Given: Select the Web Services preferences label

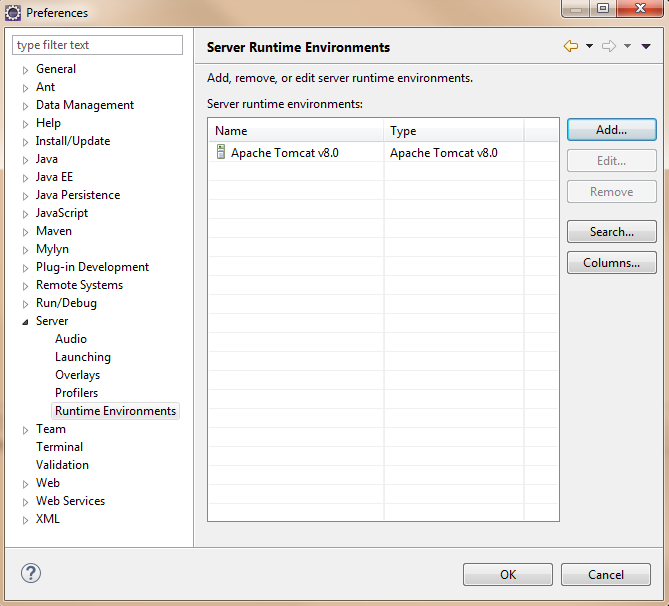Looking at the screenshot, I should (70, 501).
